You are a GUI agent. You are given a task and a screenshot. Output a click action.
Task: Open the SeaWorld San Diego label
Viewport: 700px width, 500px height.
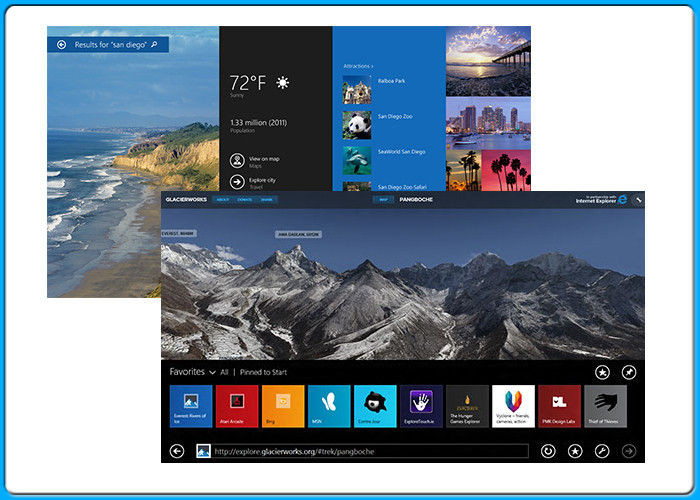401,152
